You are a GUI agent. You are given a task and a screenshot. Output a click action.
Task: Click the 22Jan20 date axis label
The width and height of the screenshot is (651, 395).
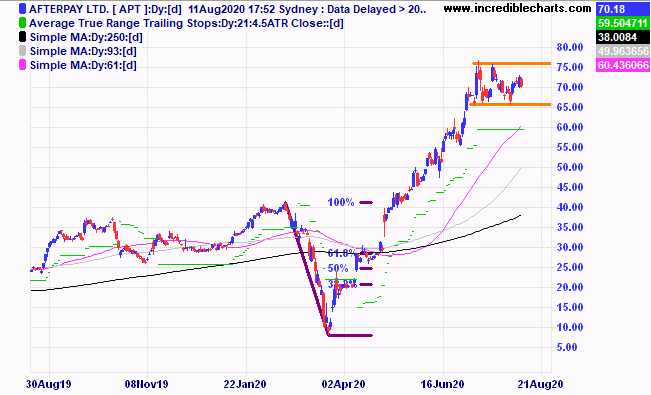point(245,384)
